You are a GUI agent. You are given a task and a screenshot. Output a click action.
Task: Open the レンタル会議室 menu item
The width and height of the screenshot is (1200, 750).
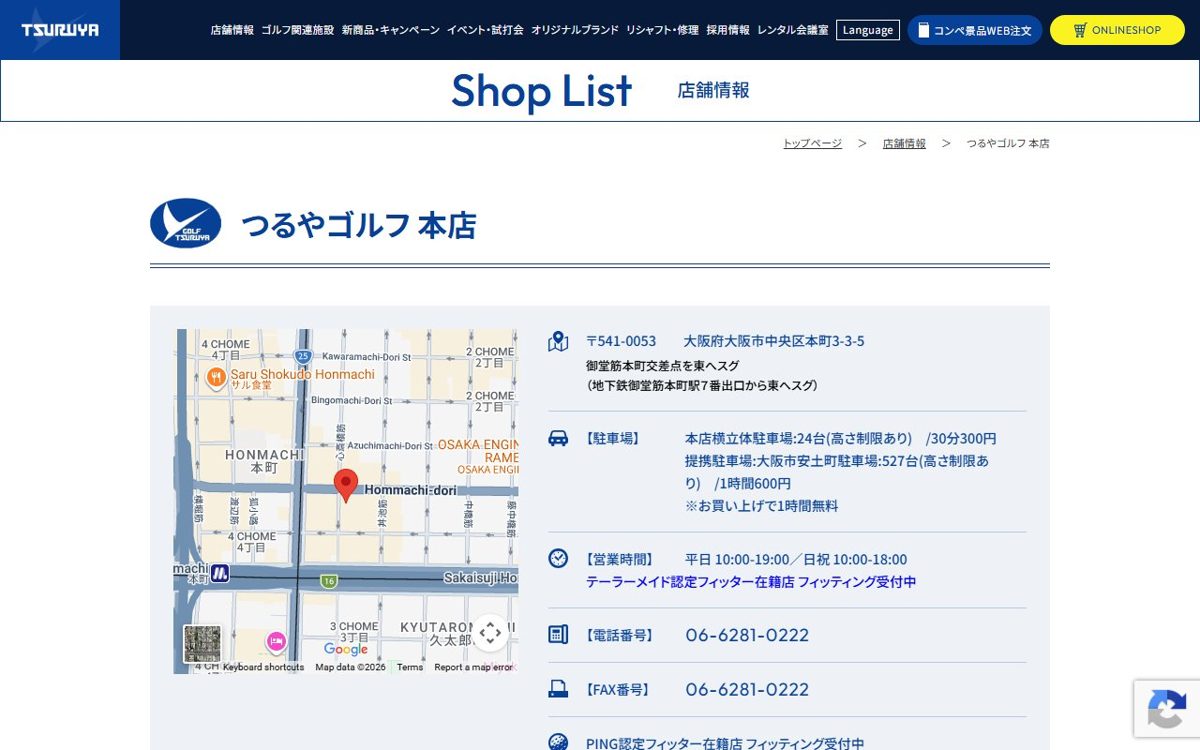point(793,30)
